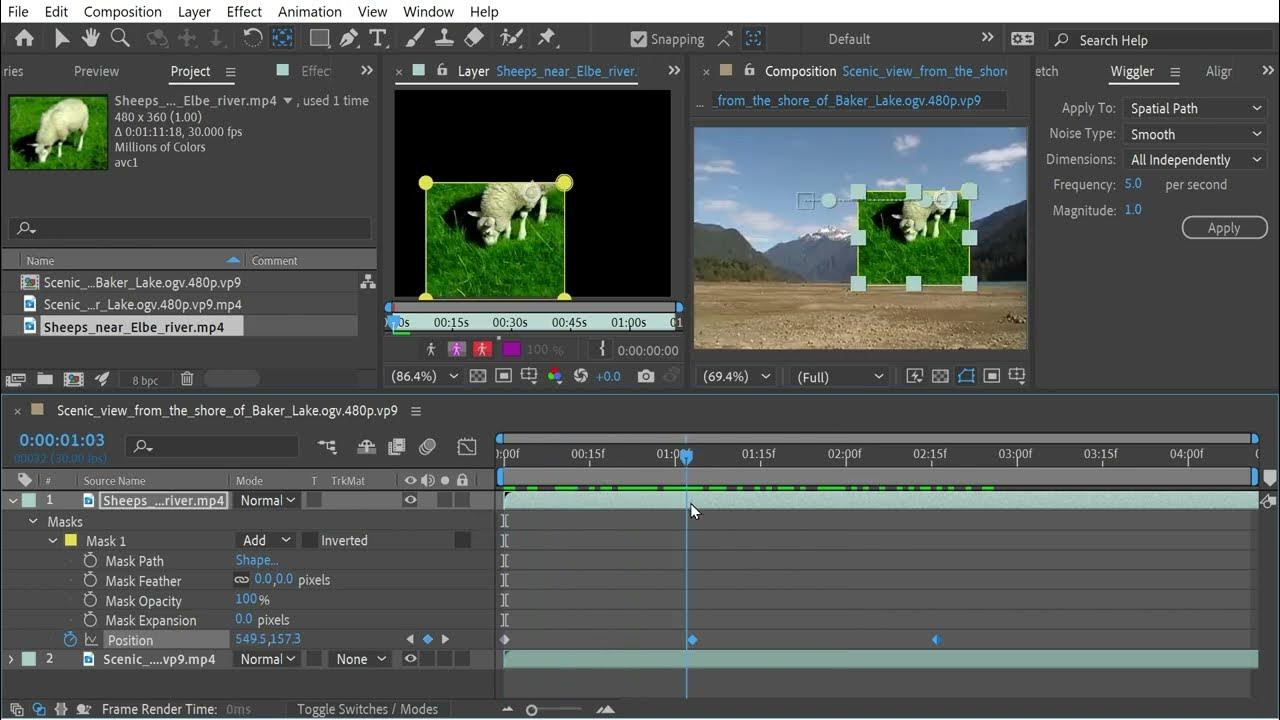Hide the Sheeps_river.mp4 layer eye

(410, 500)
